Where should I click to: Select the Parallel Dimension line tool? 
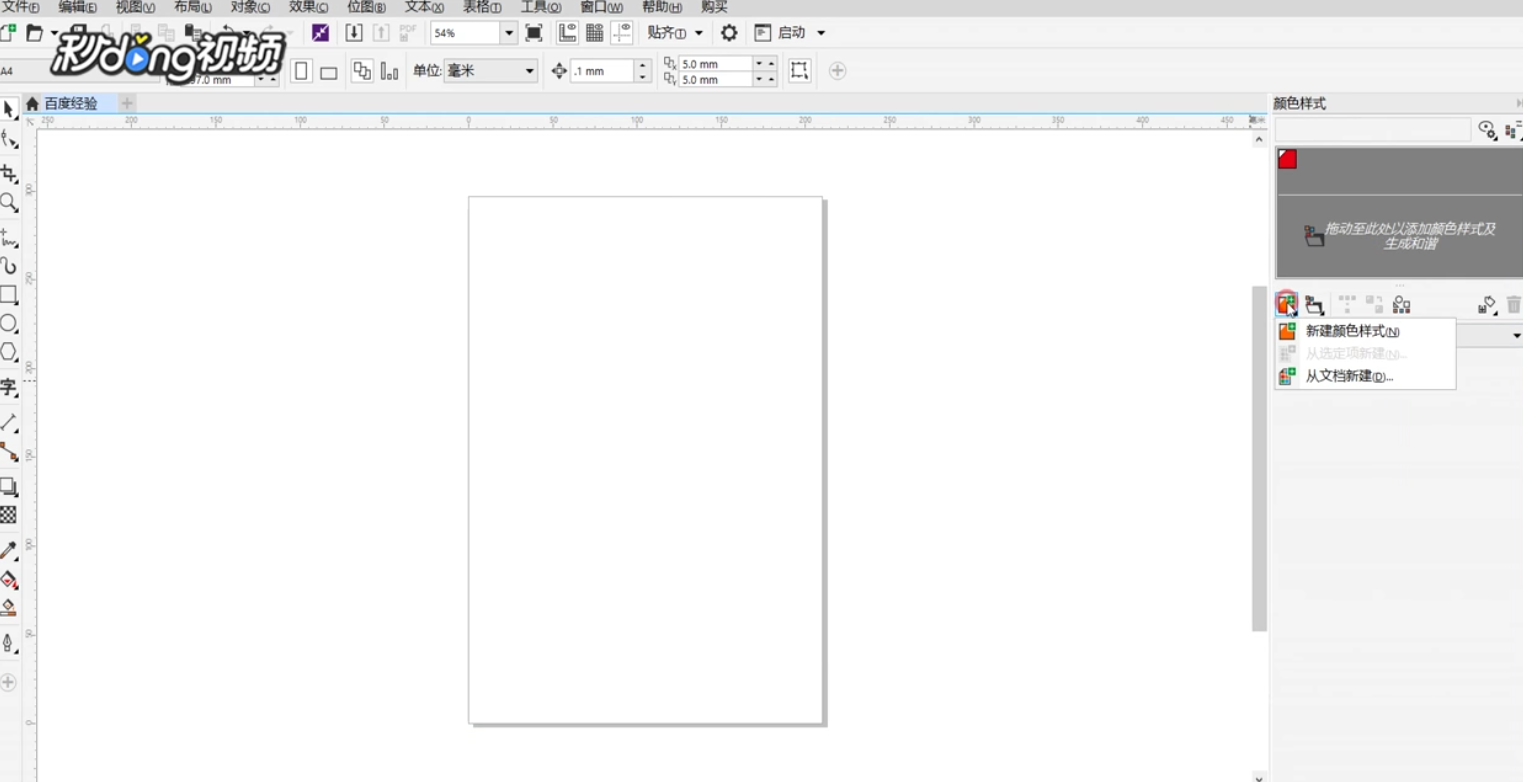pyautogui.click(x=9, y=422)
